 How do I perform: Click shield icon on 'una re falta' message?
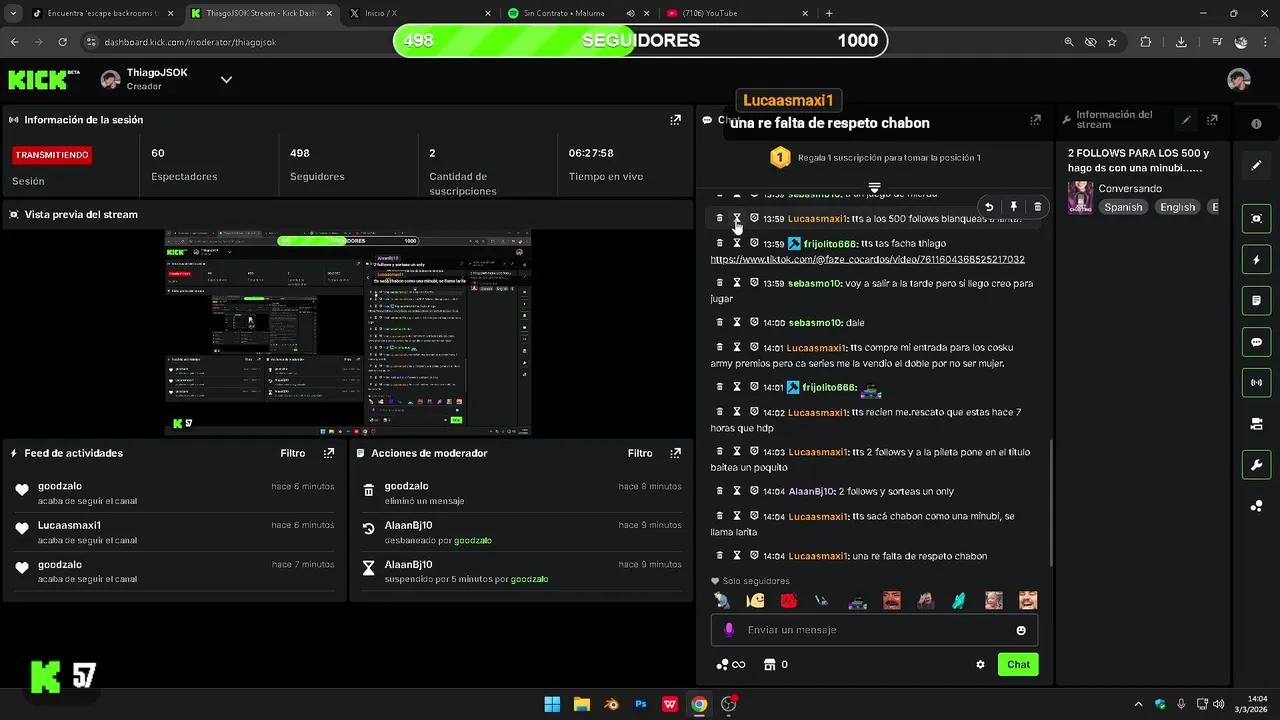[754, 556]
